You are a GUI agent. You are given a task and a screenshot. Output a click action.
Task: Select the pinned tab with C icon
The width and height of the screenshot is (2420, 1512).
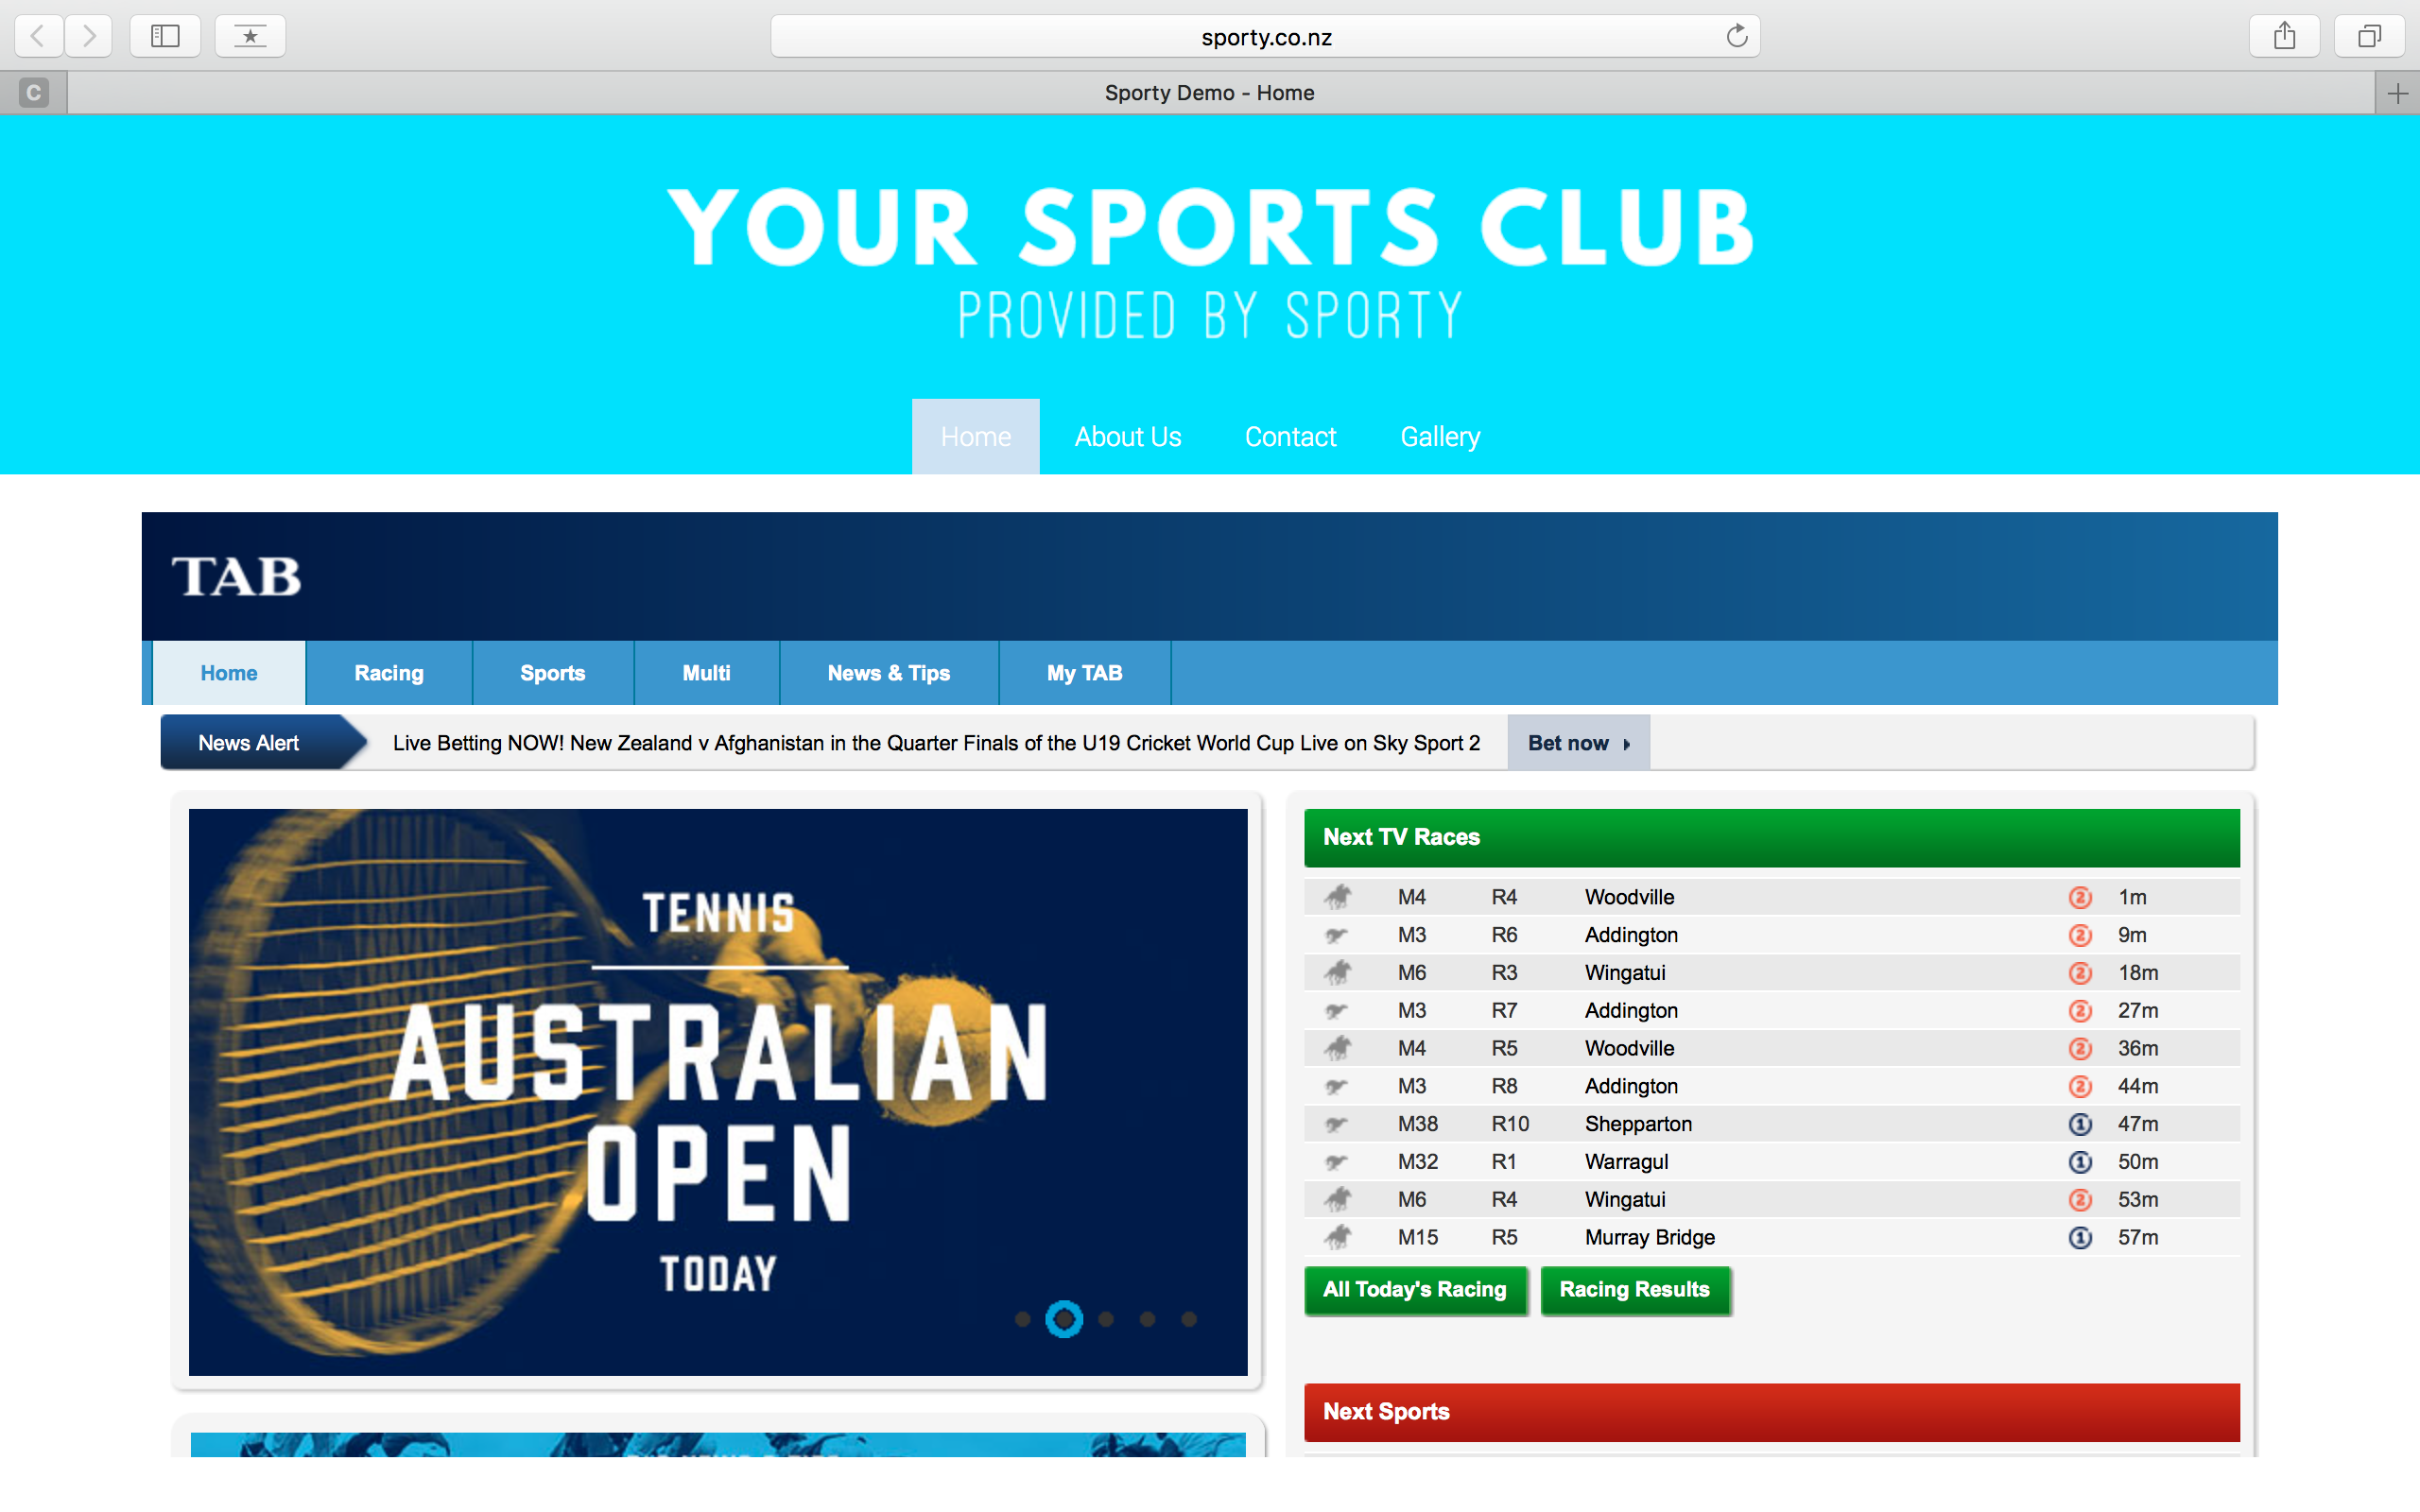(33, 93)
